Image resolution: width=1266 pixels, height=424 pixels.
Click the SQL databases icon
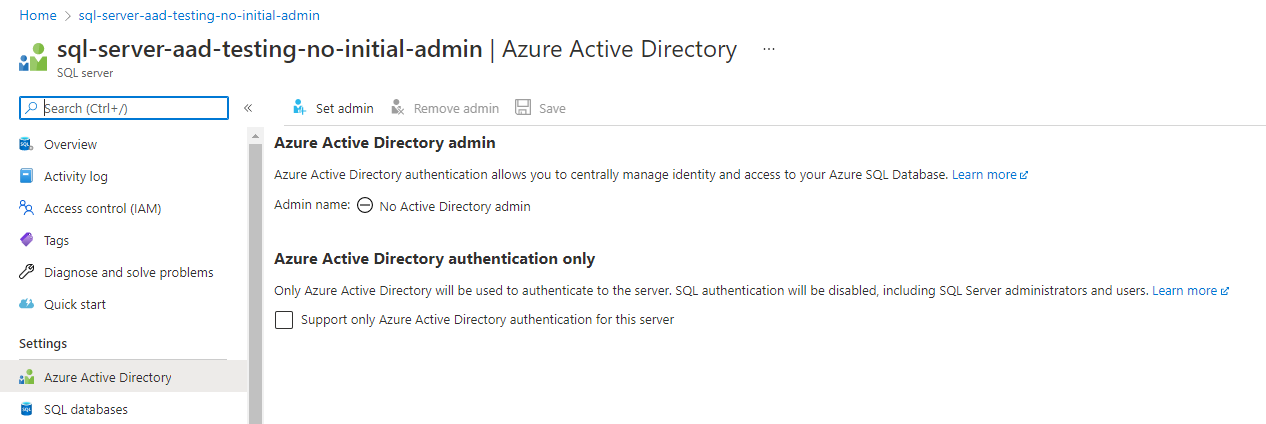click(27, 410)
